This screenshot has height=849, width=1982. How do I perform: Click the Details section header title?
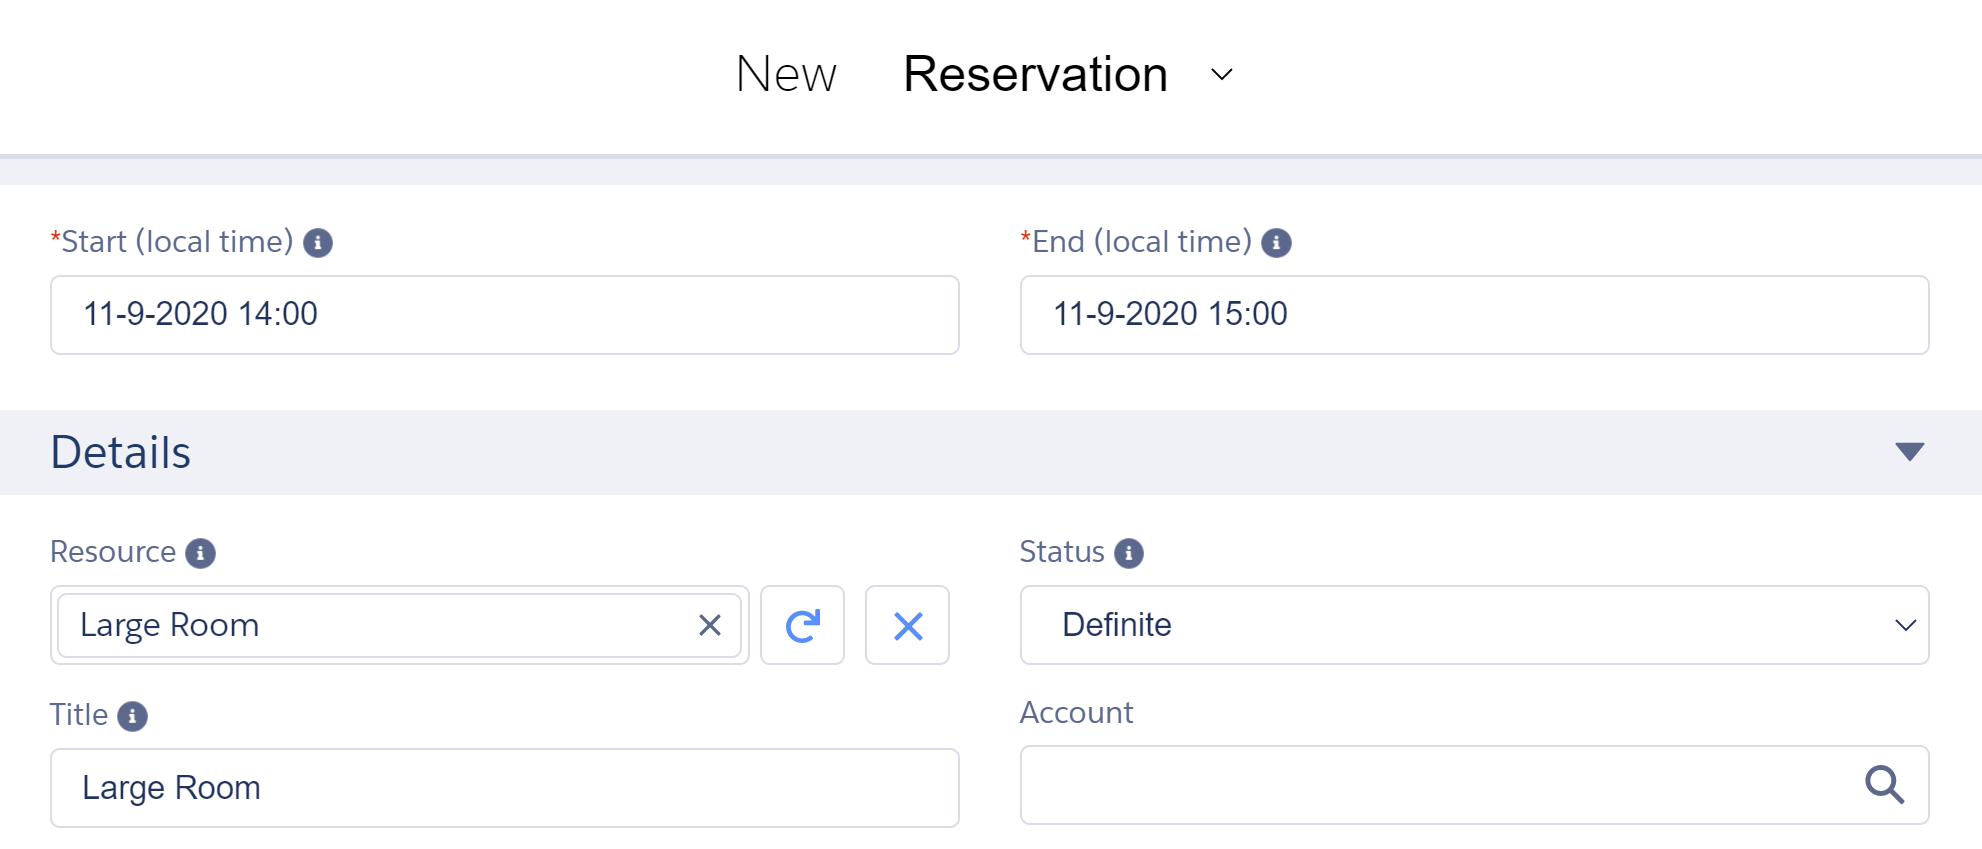pos(121,453)
